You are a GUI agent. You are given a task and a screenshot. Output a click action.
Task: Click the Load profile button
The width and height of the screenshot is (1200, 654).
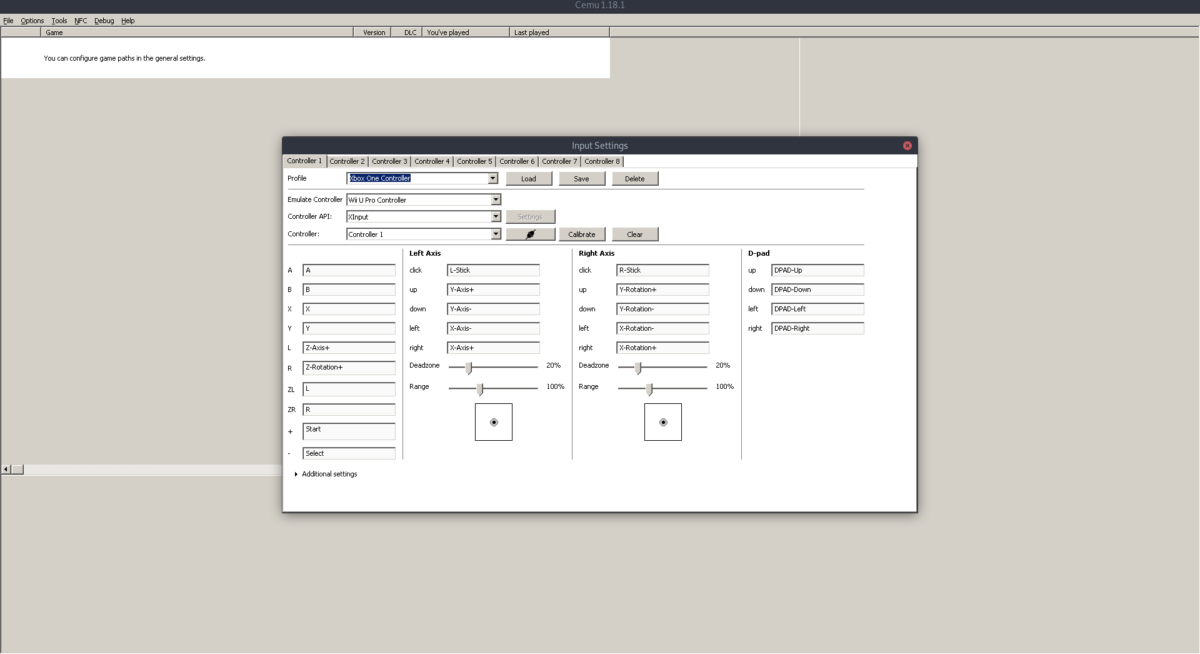click(x=529, y=179)
